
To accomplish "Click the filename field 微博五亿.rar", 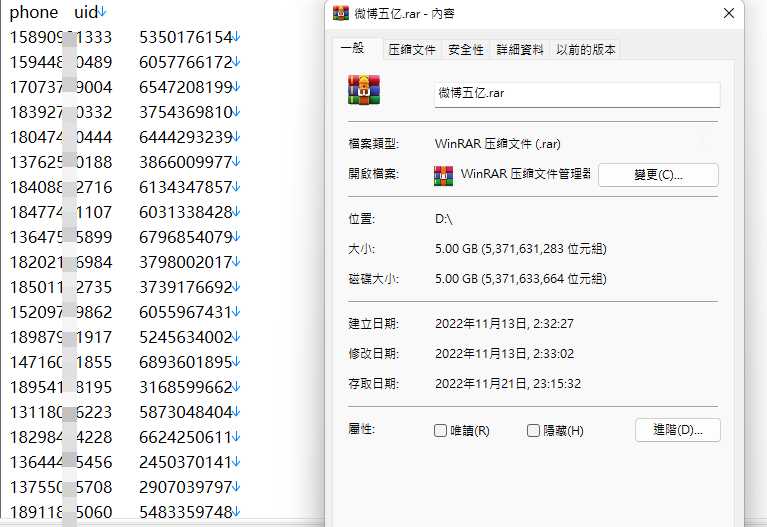I will tap(577, 94).
